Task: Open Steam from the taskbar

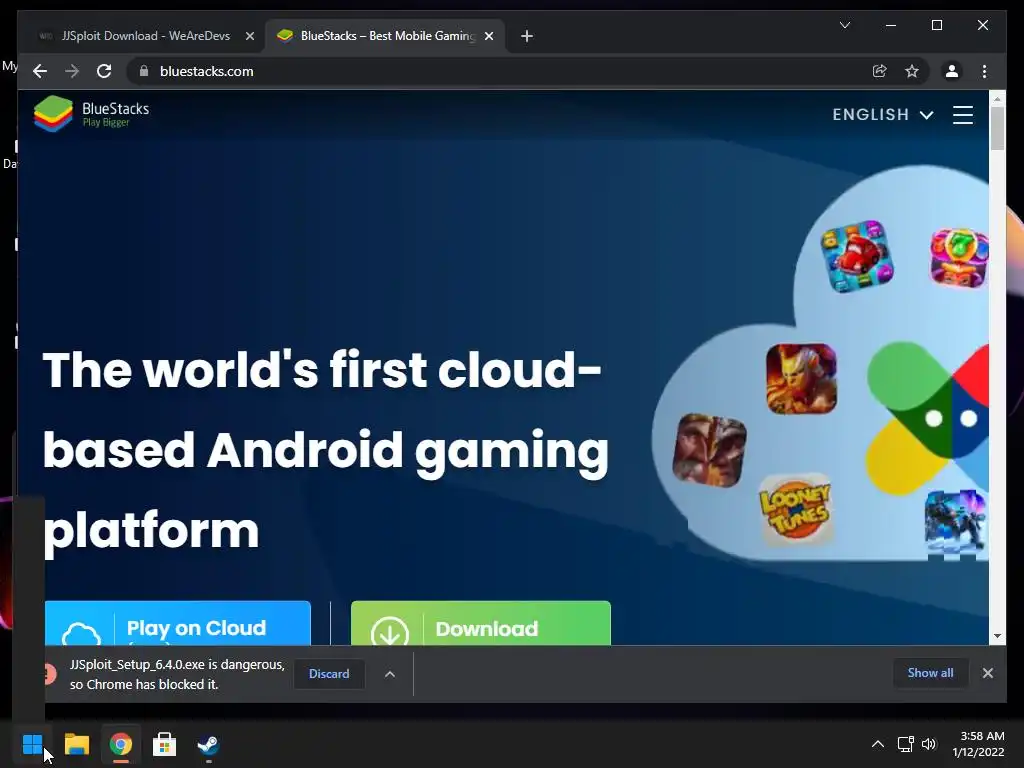Action: click(x=208, y=744)
